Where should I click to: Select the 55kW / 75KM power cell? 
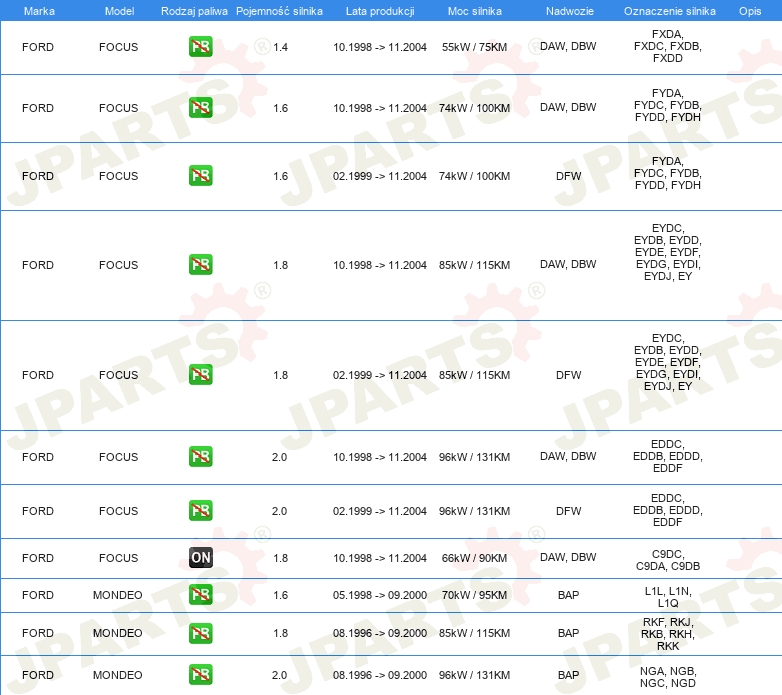[474, 47]
